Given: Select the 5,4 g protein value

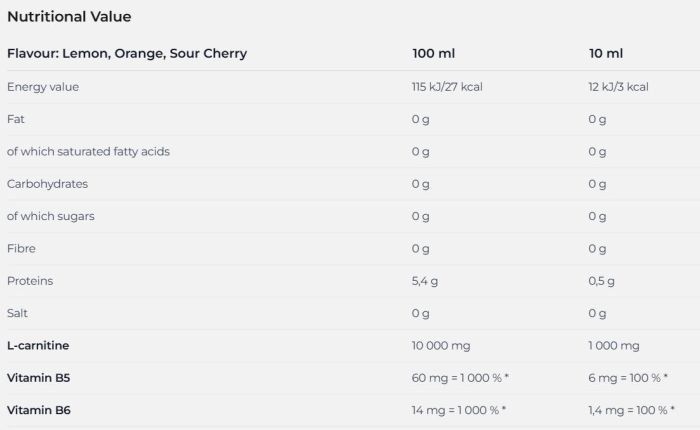Looking at the screenshot, I should pos(428,281).
